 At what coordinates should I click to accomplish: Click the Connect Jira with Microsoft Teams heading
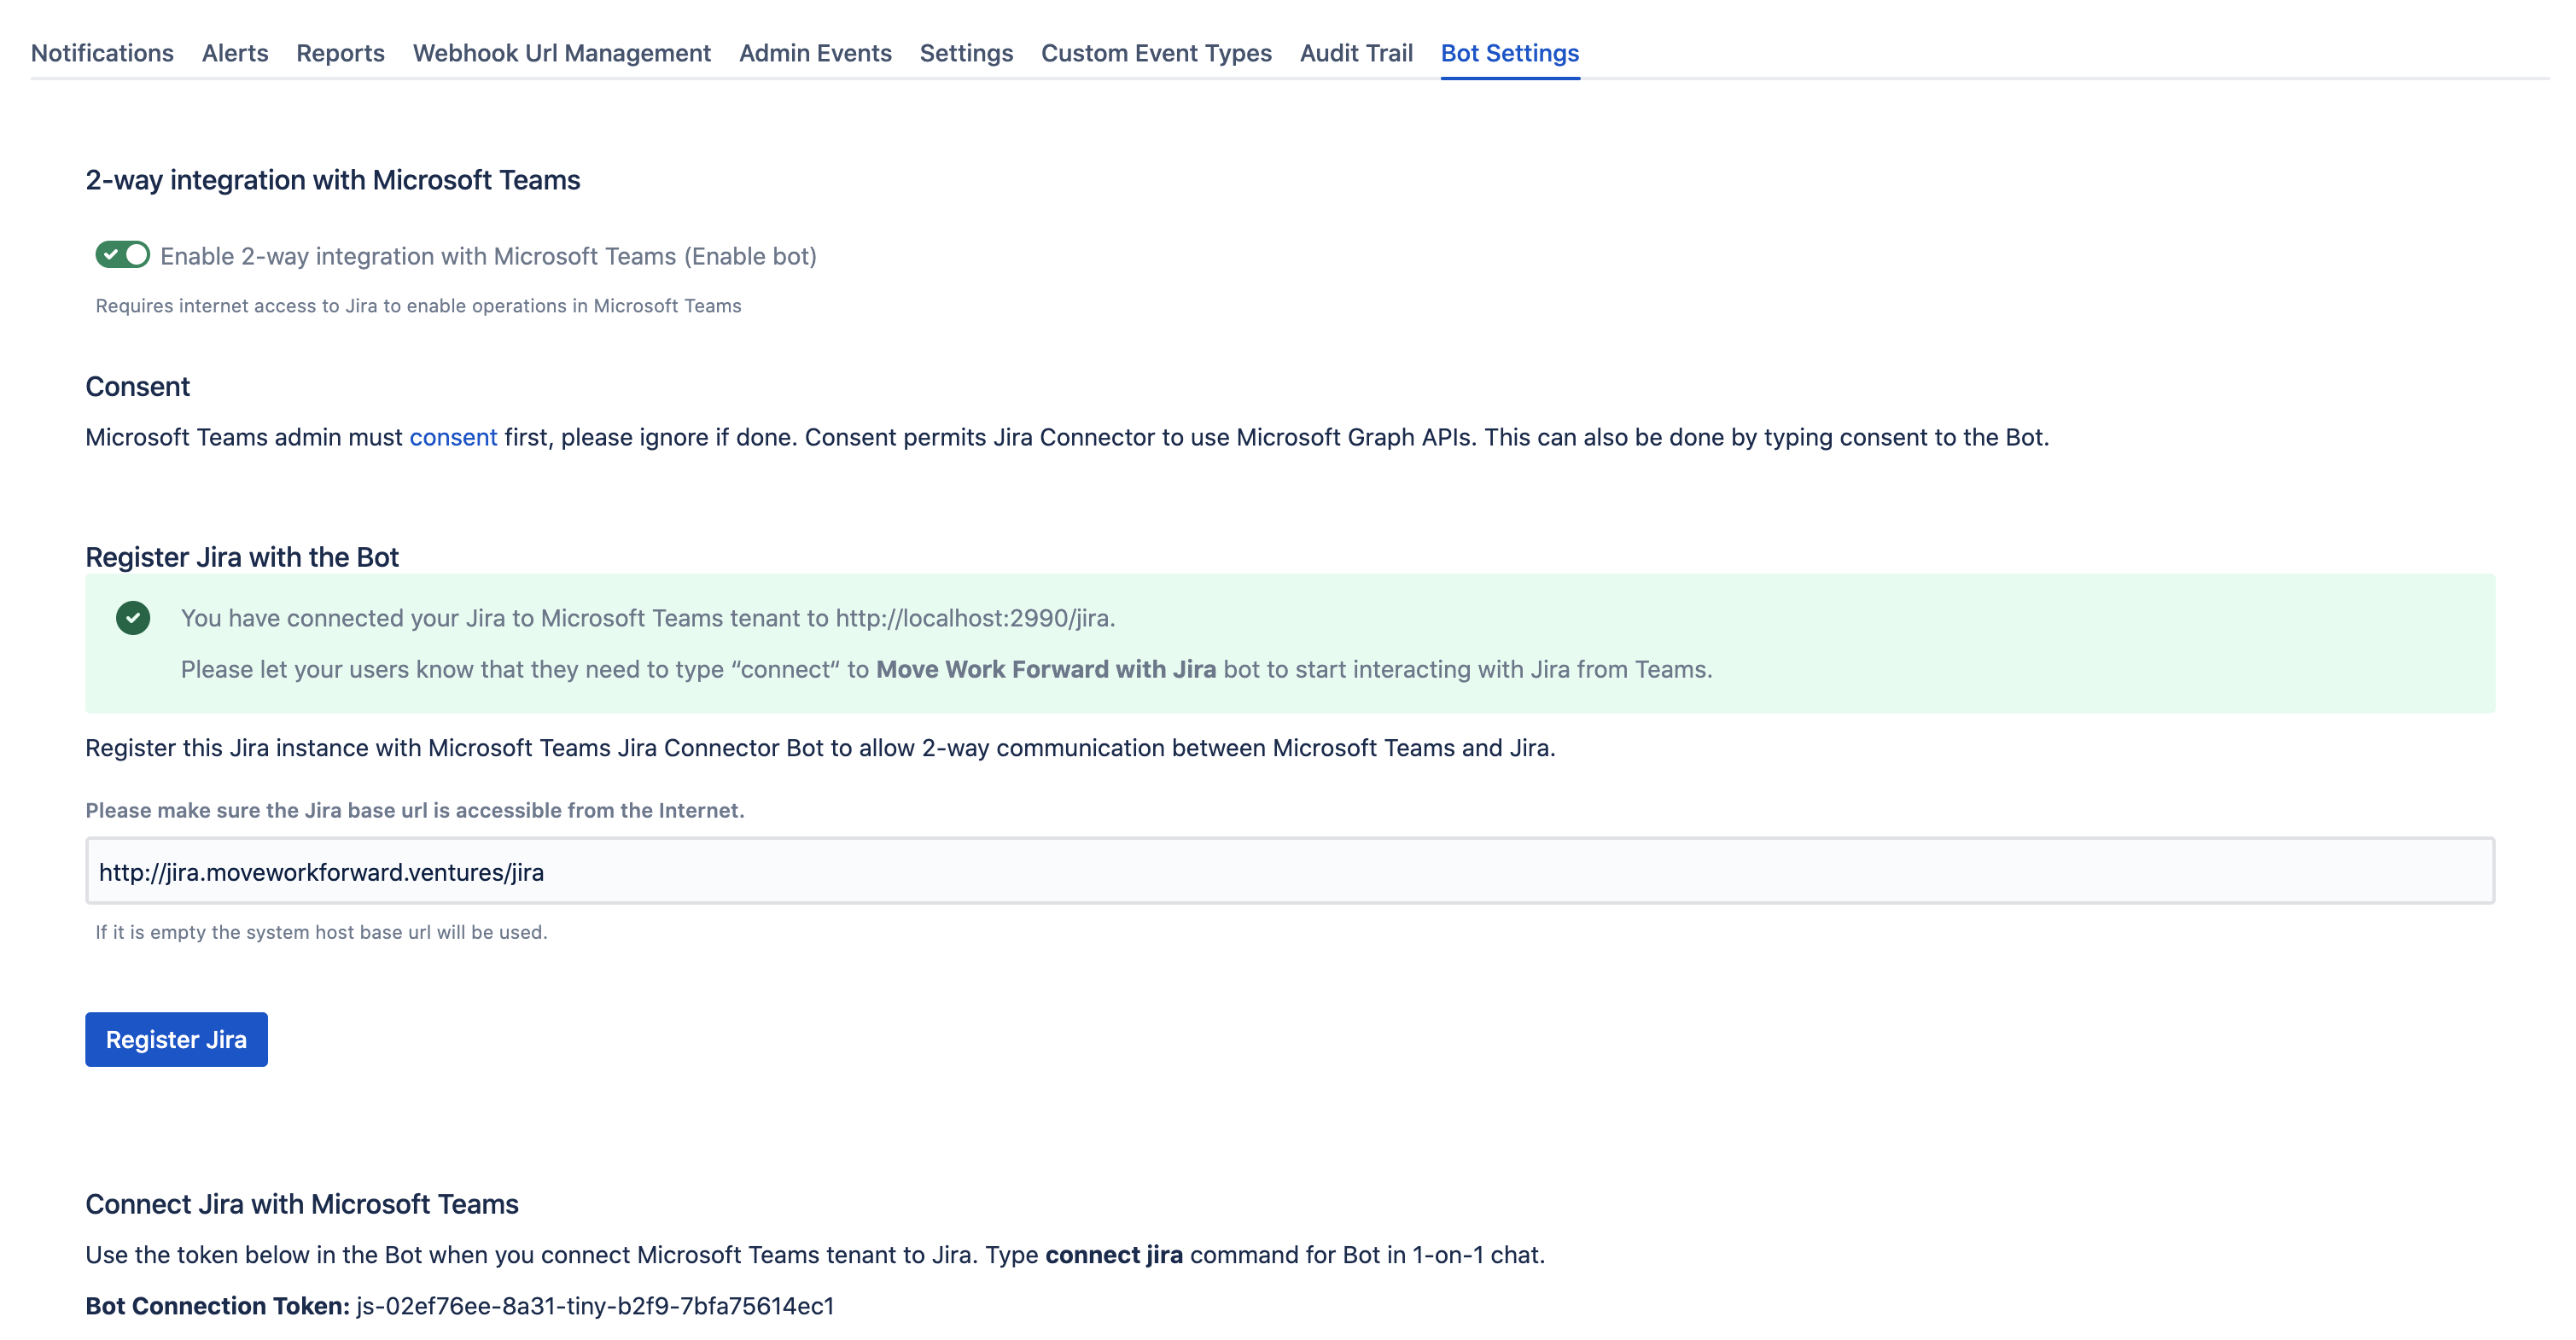click(302, 1204)
